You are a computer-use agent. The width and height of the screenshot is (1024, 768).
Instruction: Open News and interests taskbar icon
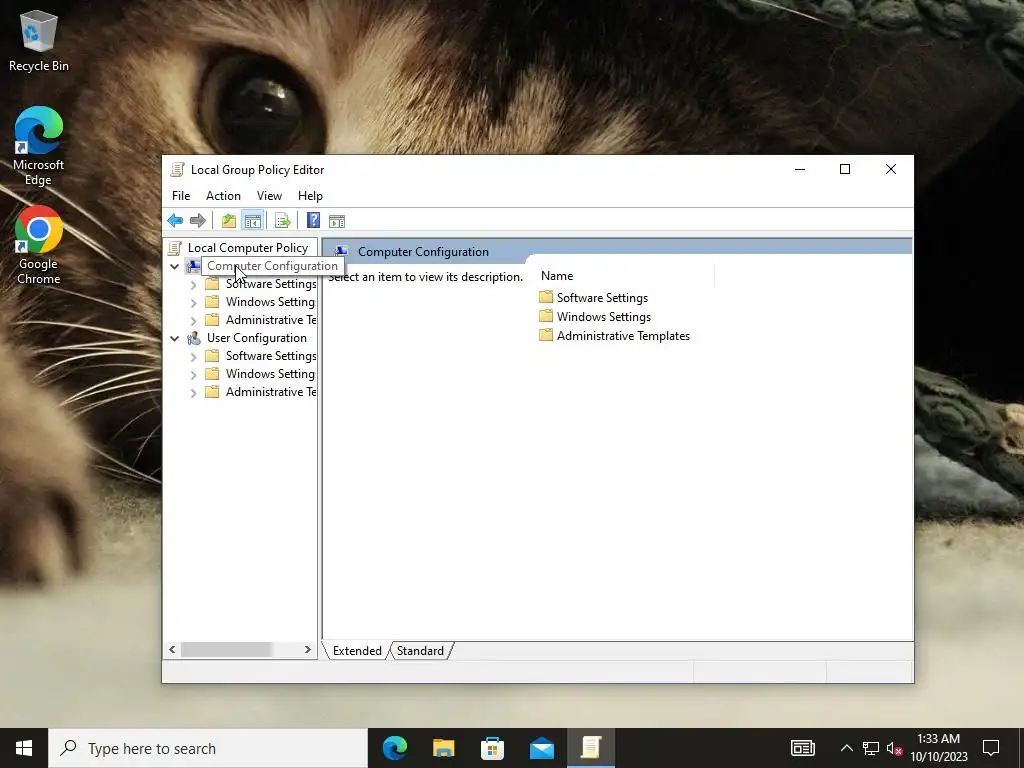click(x=803, y=748)
